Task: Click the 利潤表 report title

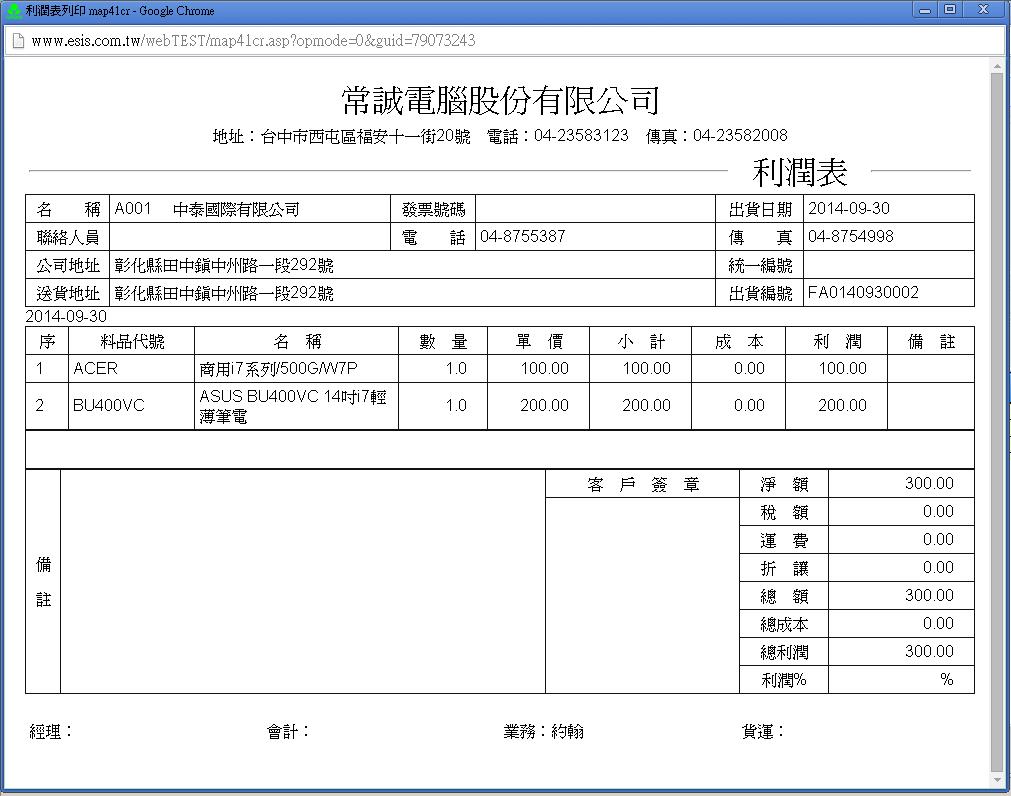Action: (x=800, y=173)
